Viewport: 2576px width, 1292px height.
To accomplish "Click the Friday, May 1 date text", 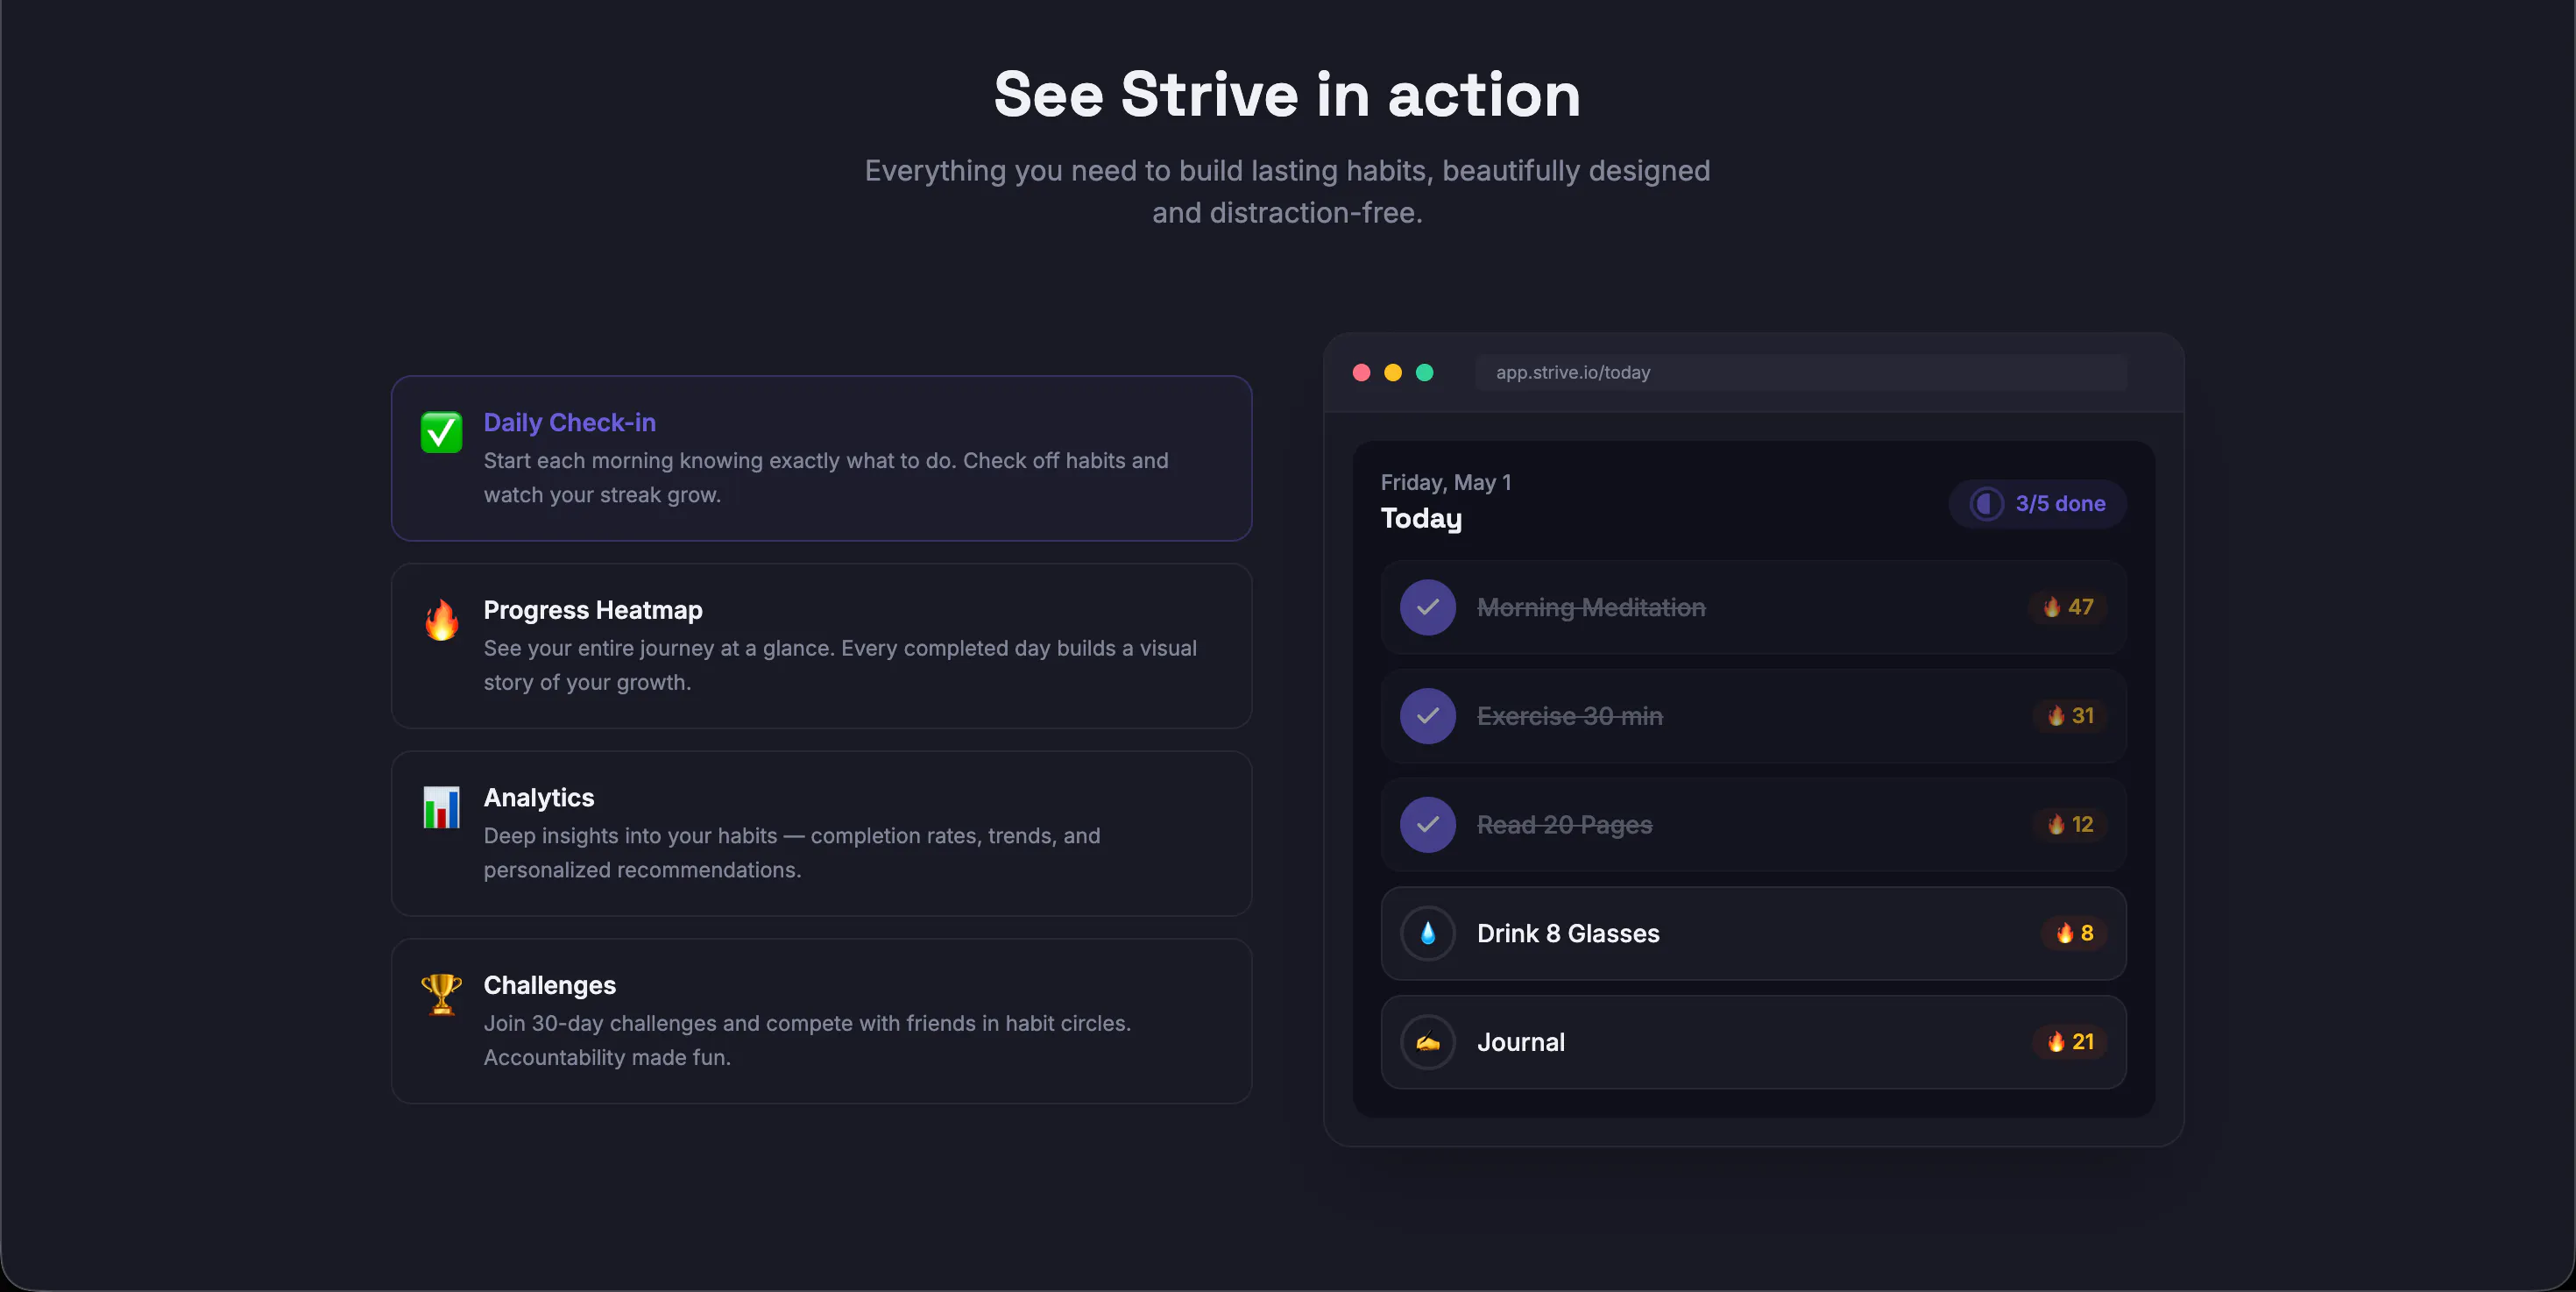I will pyautogui.click(x=1446, y=483).
